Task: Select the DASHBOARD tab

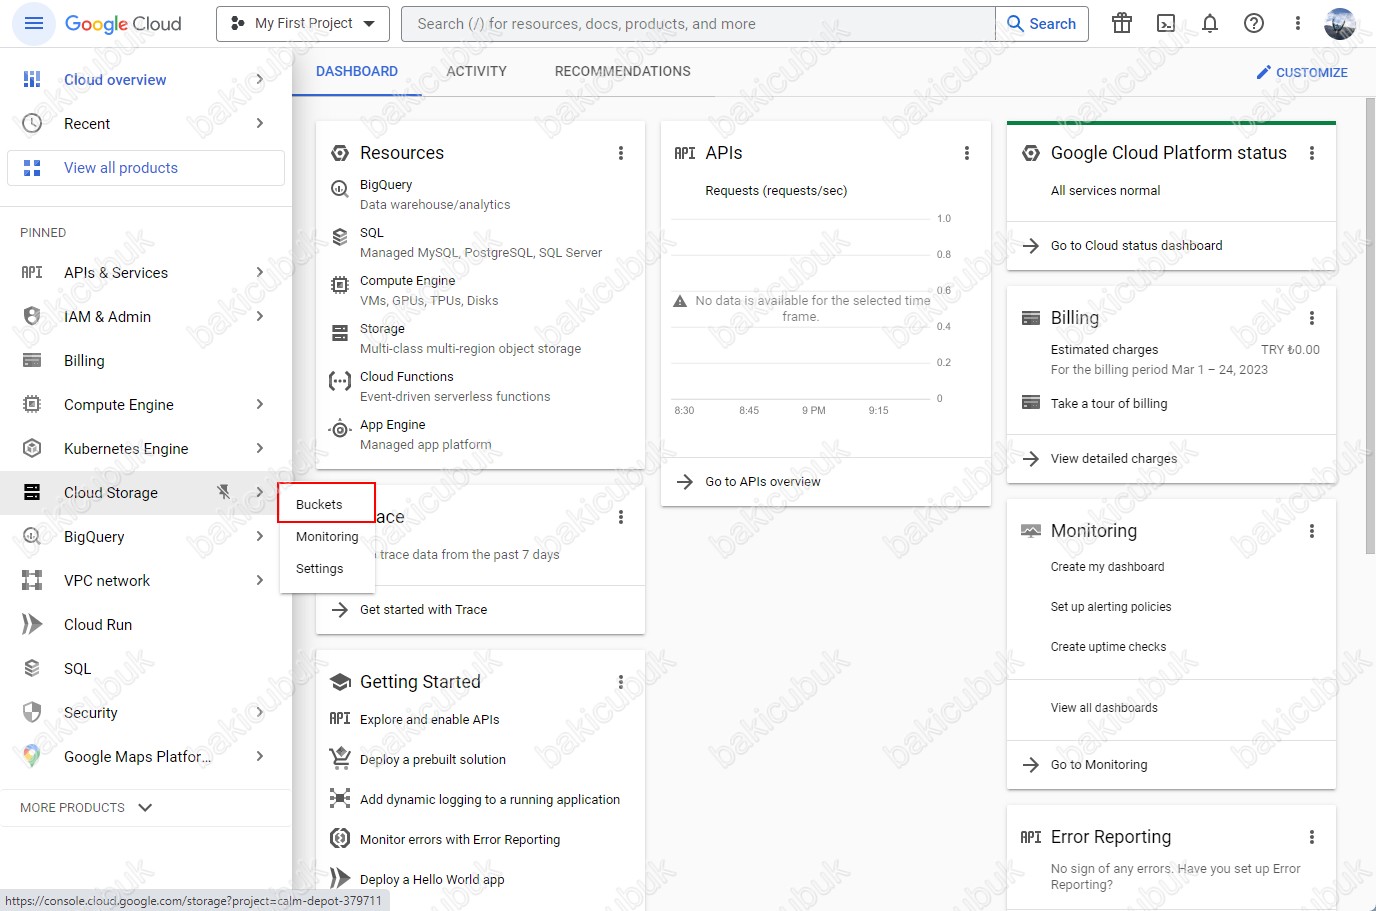Action: point(357,71)
